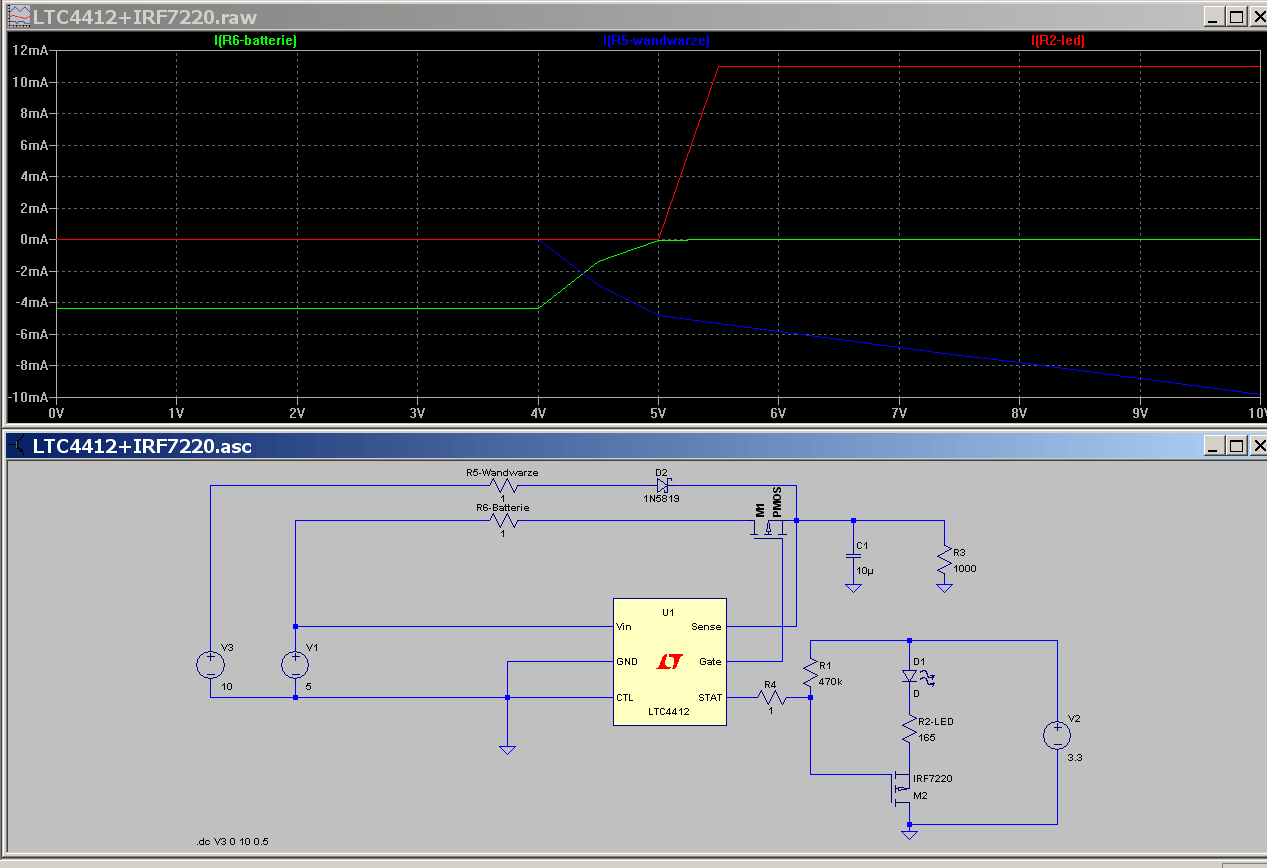Click the 0mA label on the vertical axis
This screenshot has height=868, width=1267.
(x=33, y=239)
